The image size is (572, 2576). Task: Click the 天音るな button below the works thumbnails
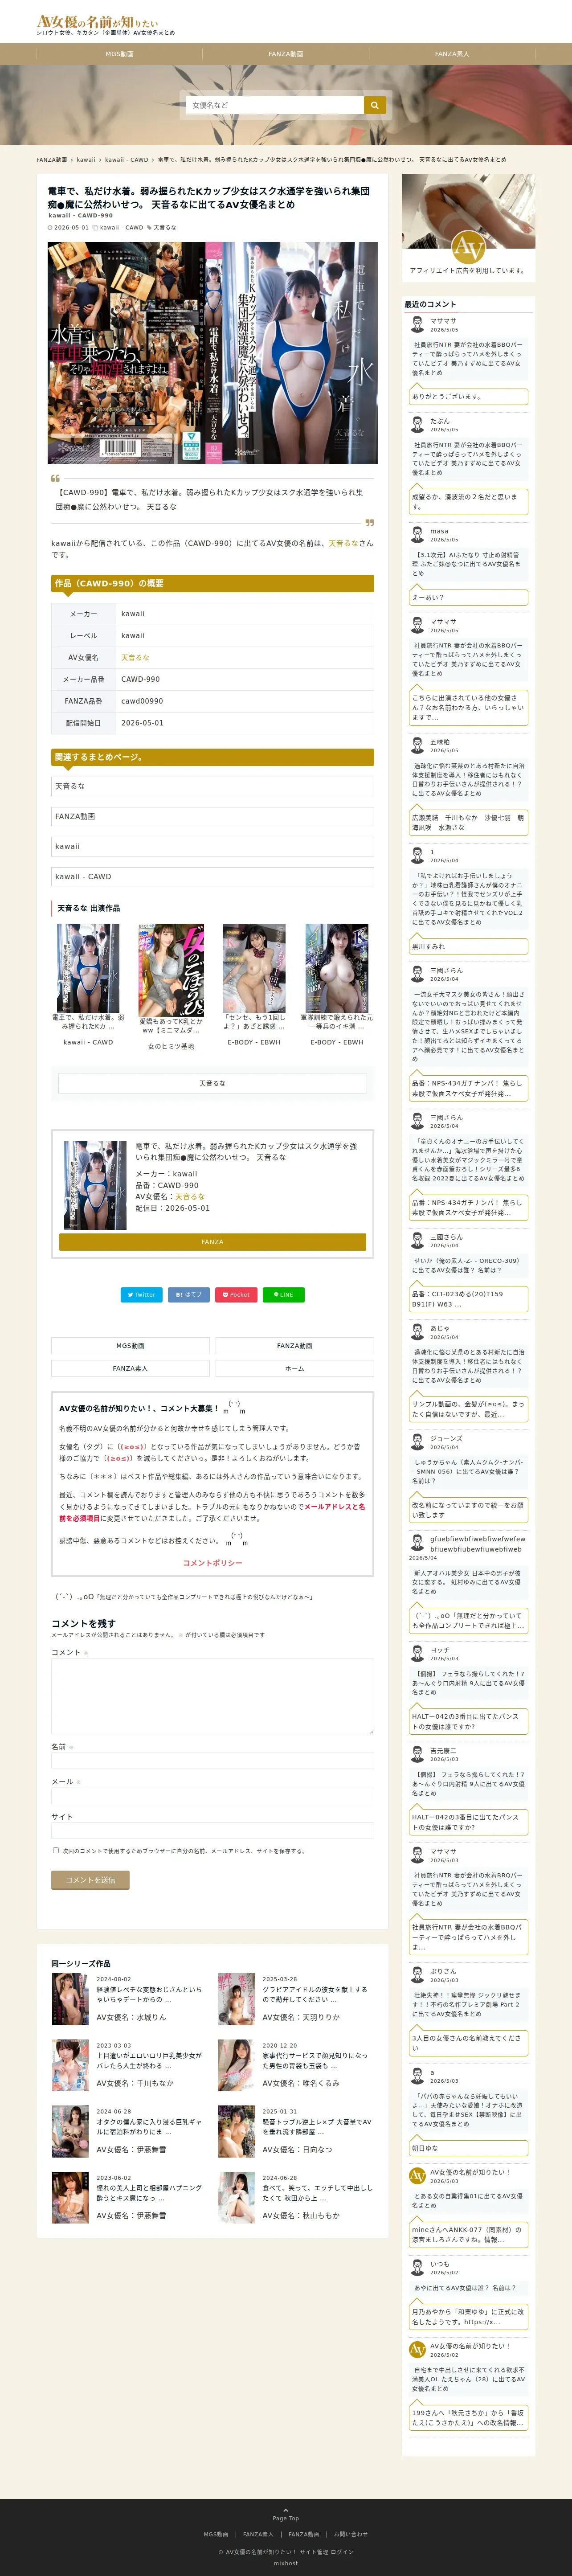[x=212, y=1083]
